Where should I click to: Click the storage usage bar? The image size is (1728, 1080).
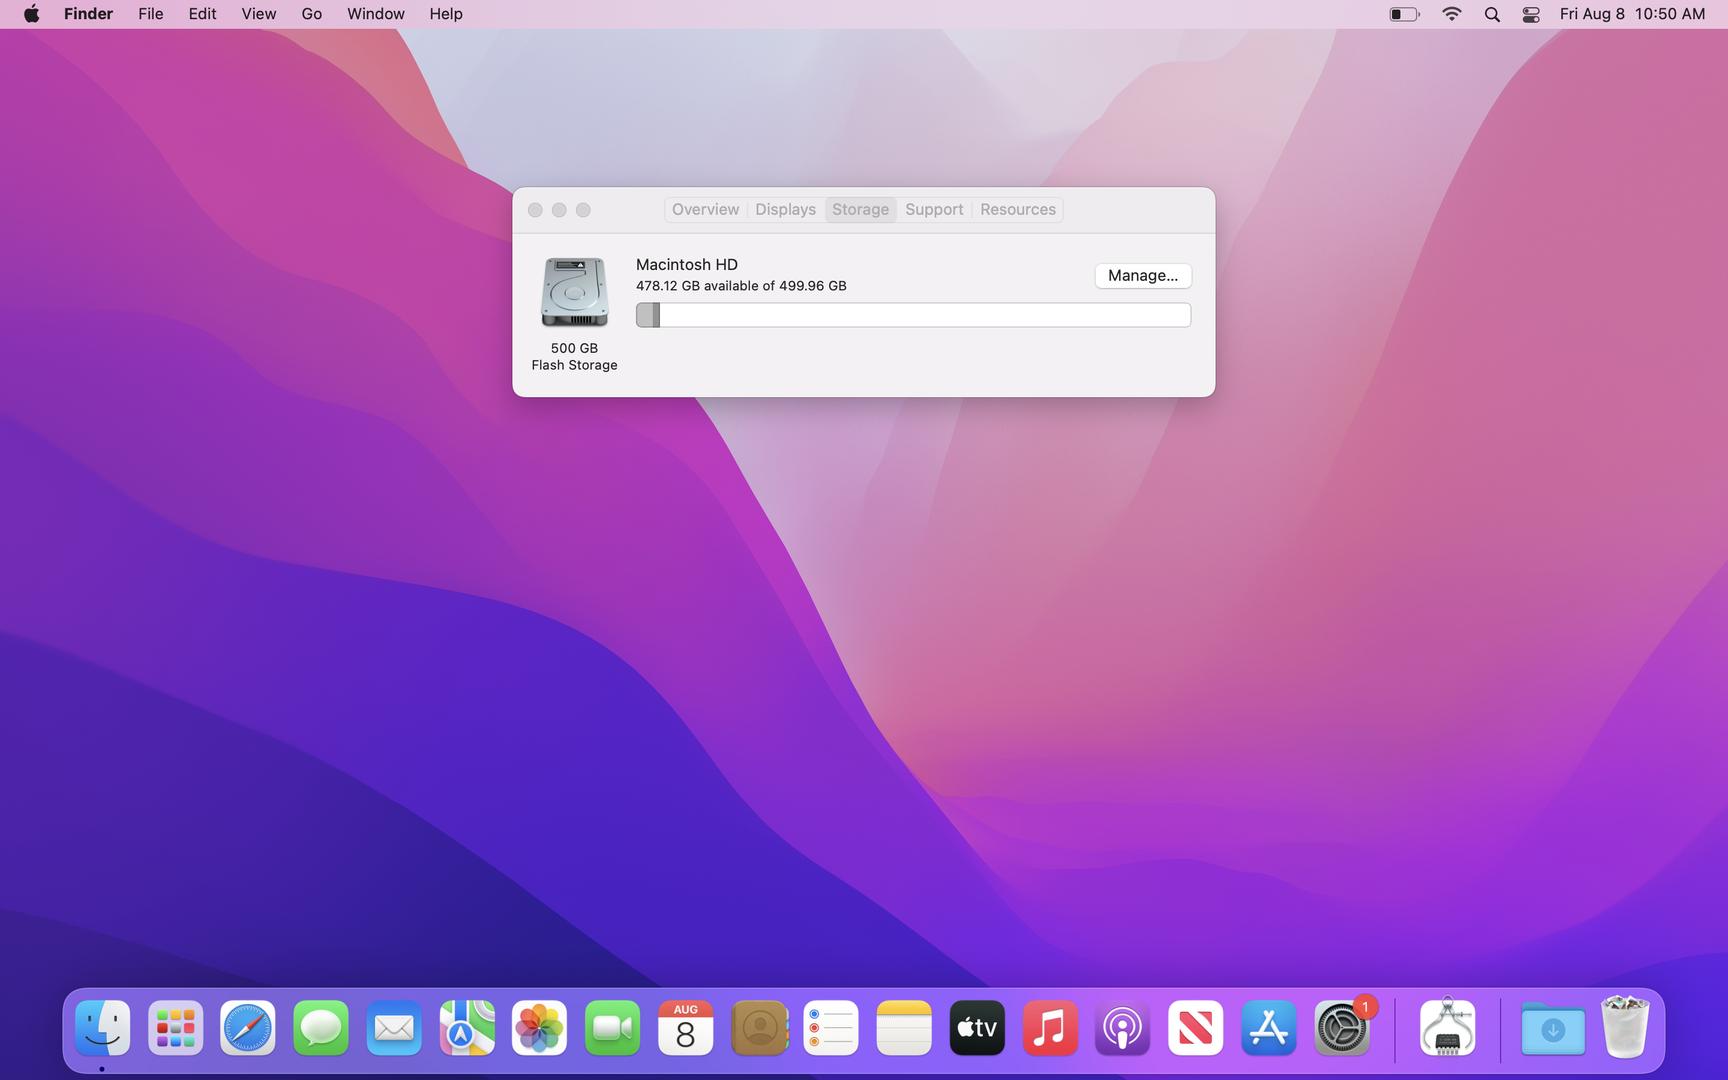point(913,315)
